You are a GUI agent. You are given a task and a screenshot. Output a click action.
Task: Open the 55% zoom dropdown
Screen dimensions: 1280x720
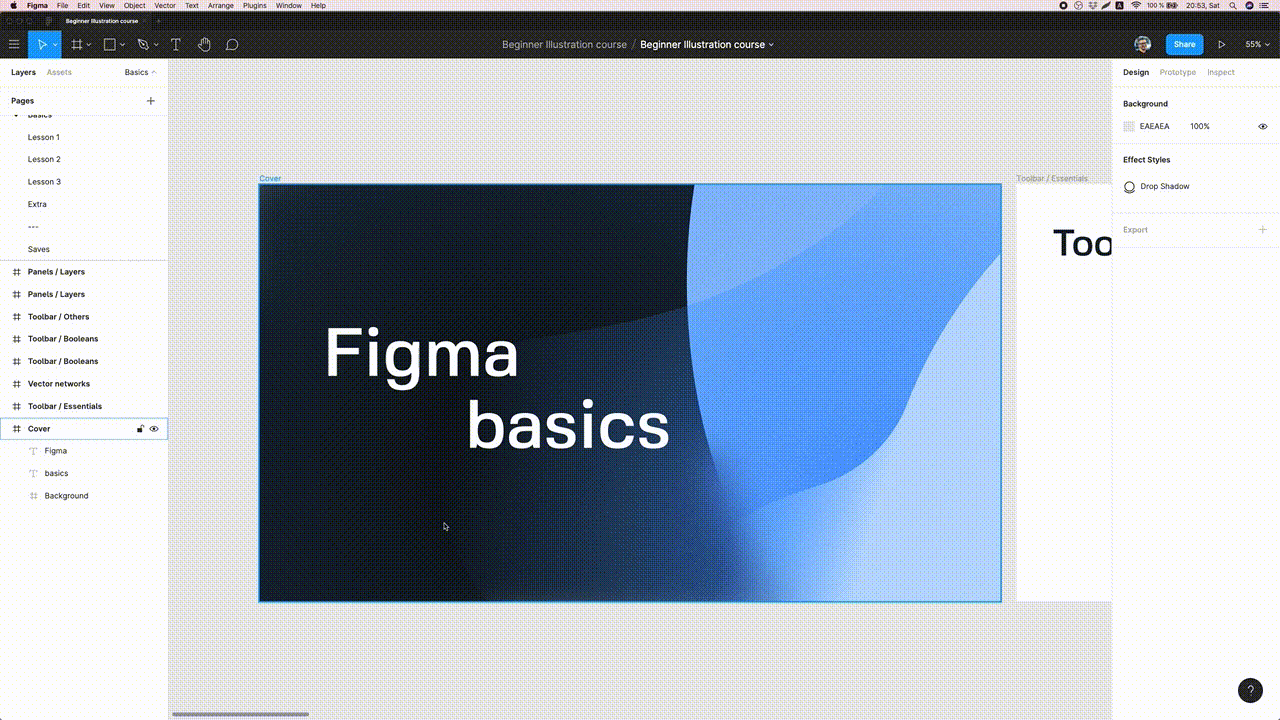point(1256,44)
